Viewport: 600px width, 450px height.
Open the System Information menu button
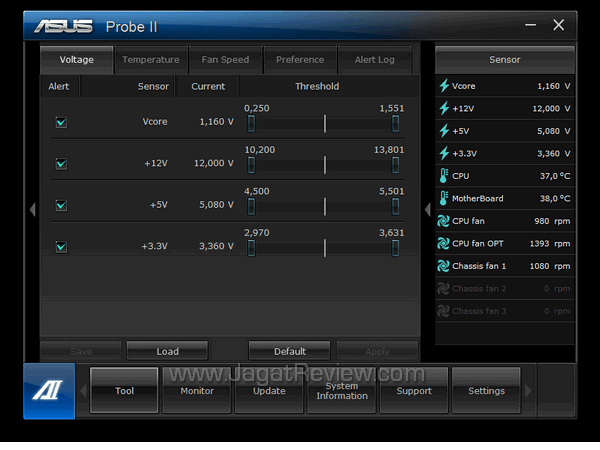point(342,391)
